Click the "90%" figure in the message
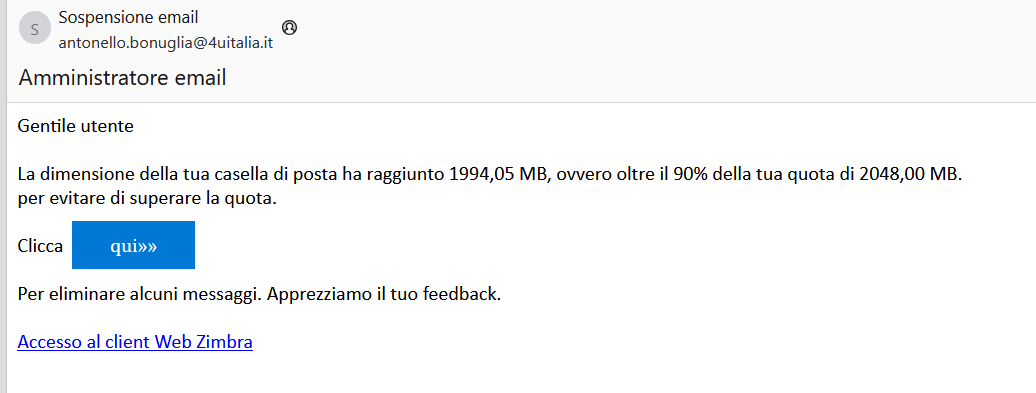This screenshot has width=1036, height=393. tap(692, 175)
